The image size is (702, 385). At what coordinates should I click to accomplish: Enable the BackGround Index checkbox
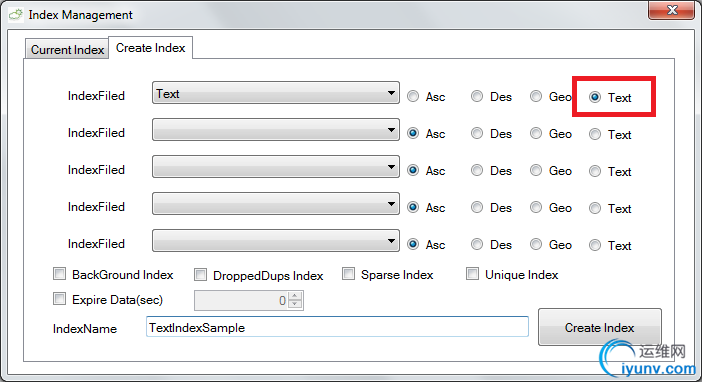(x=60, y=274)
